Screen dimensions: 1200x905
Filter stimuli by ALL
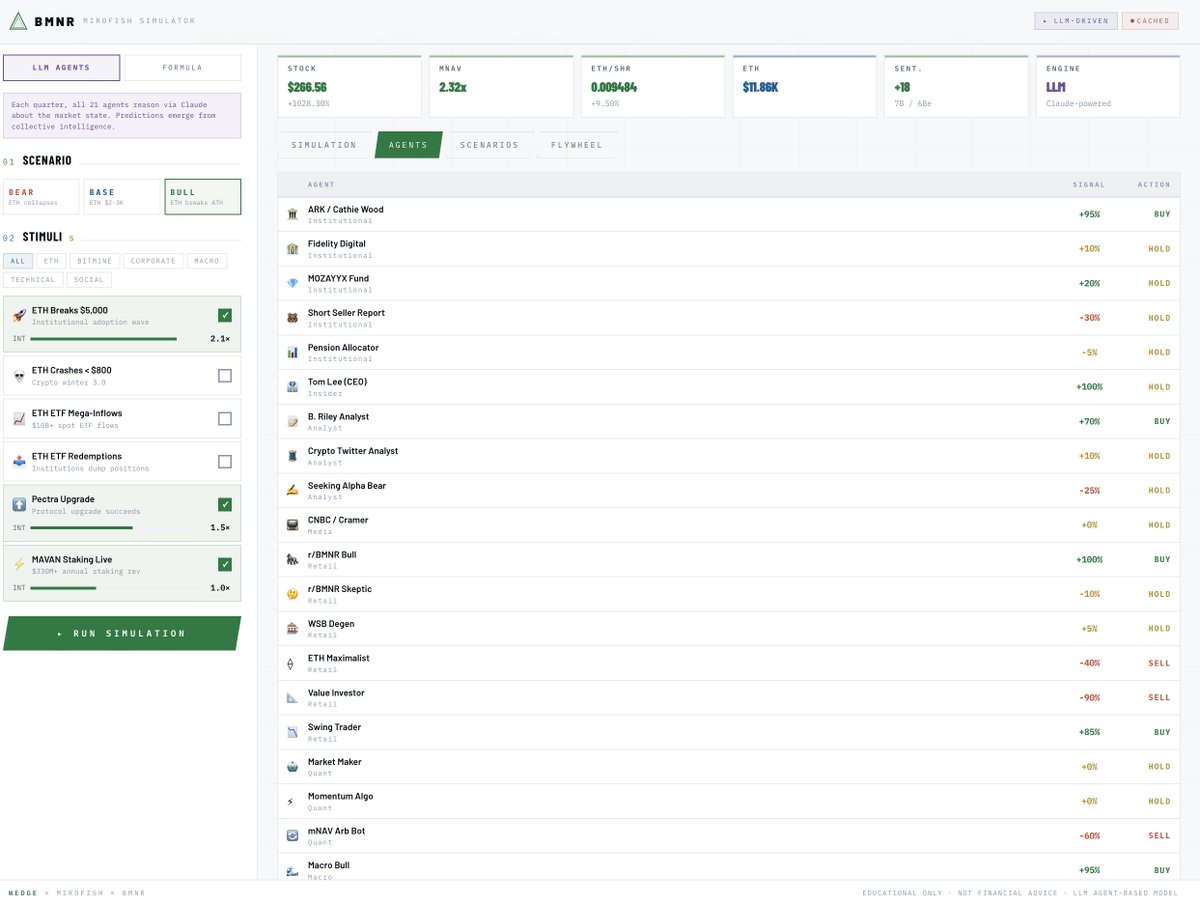pyautogui.click(x=18, y=261)
